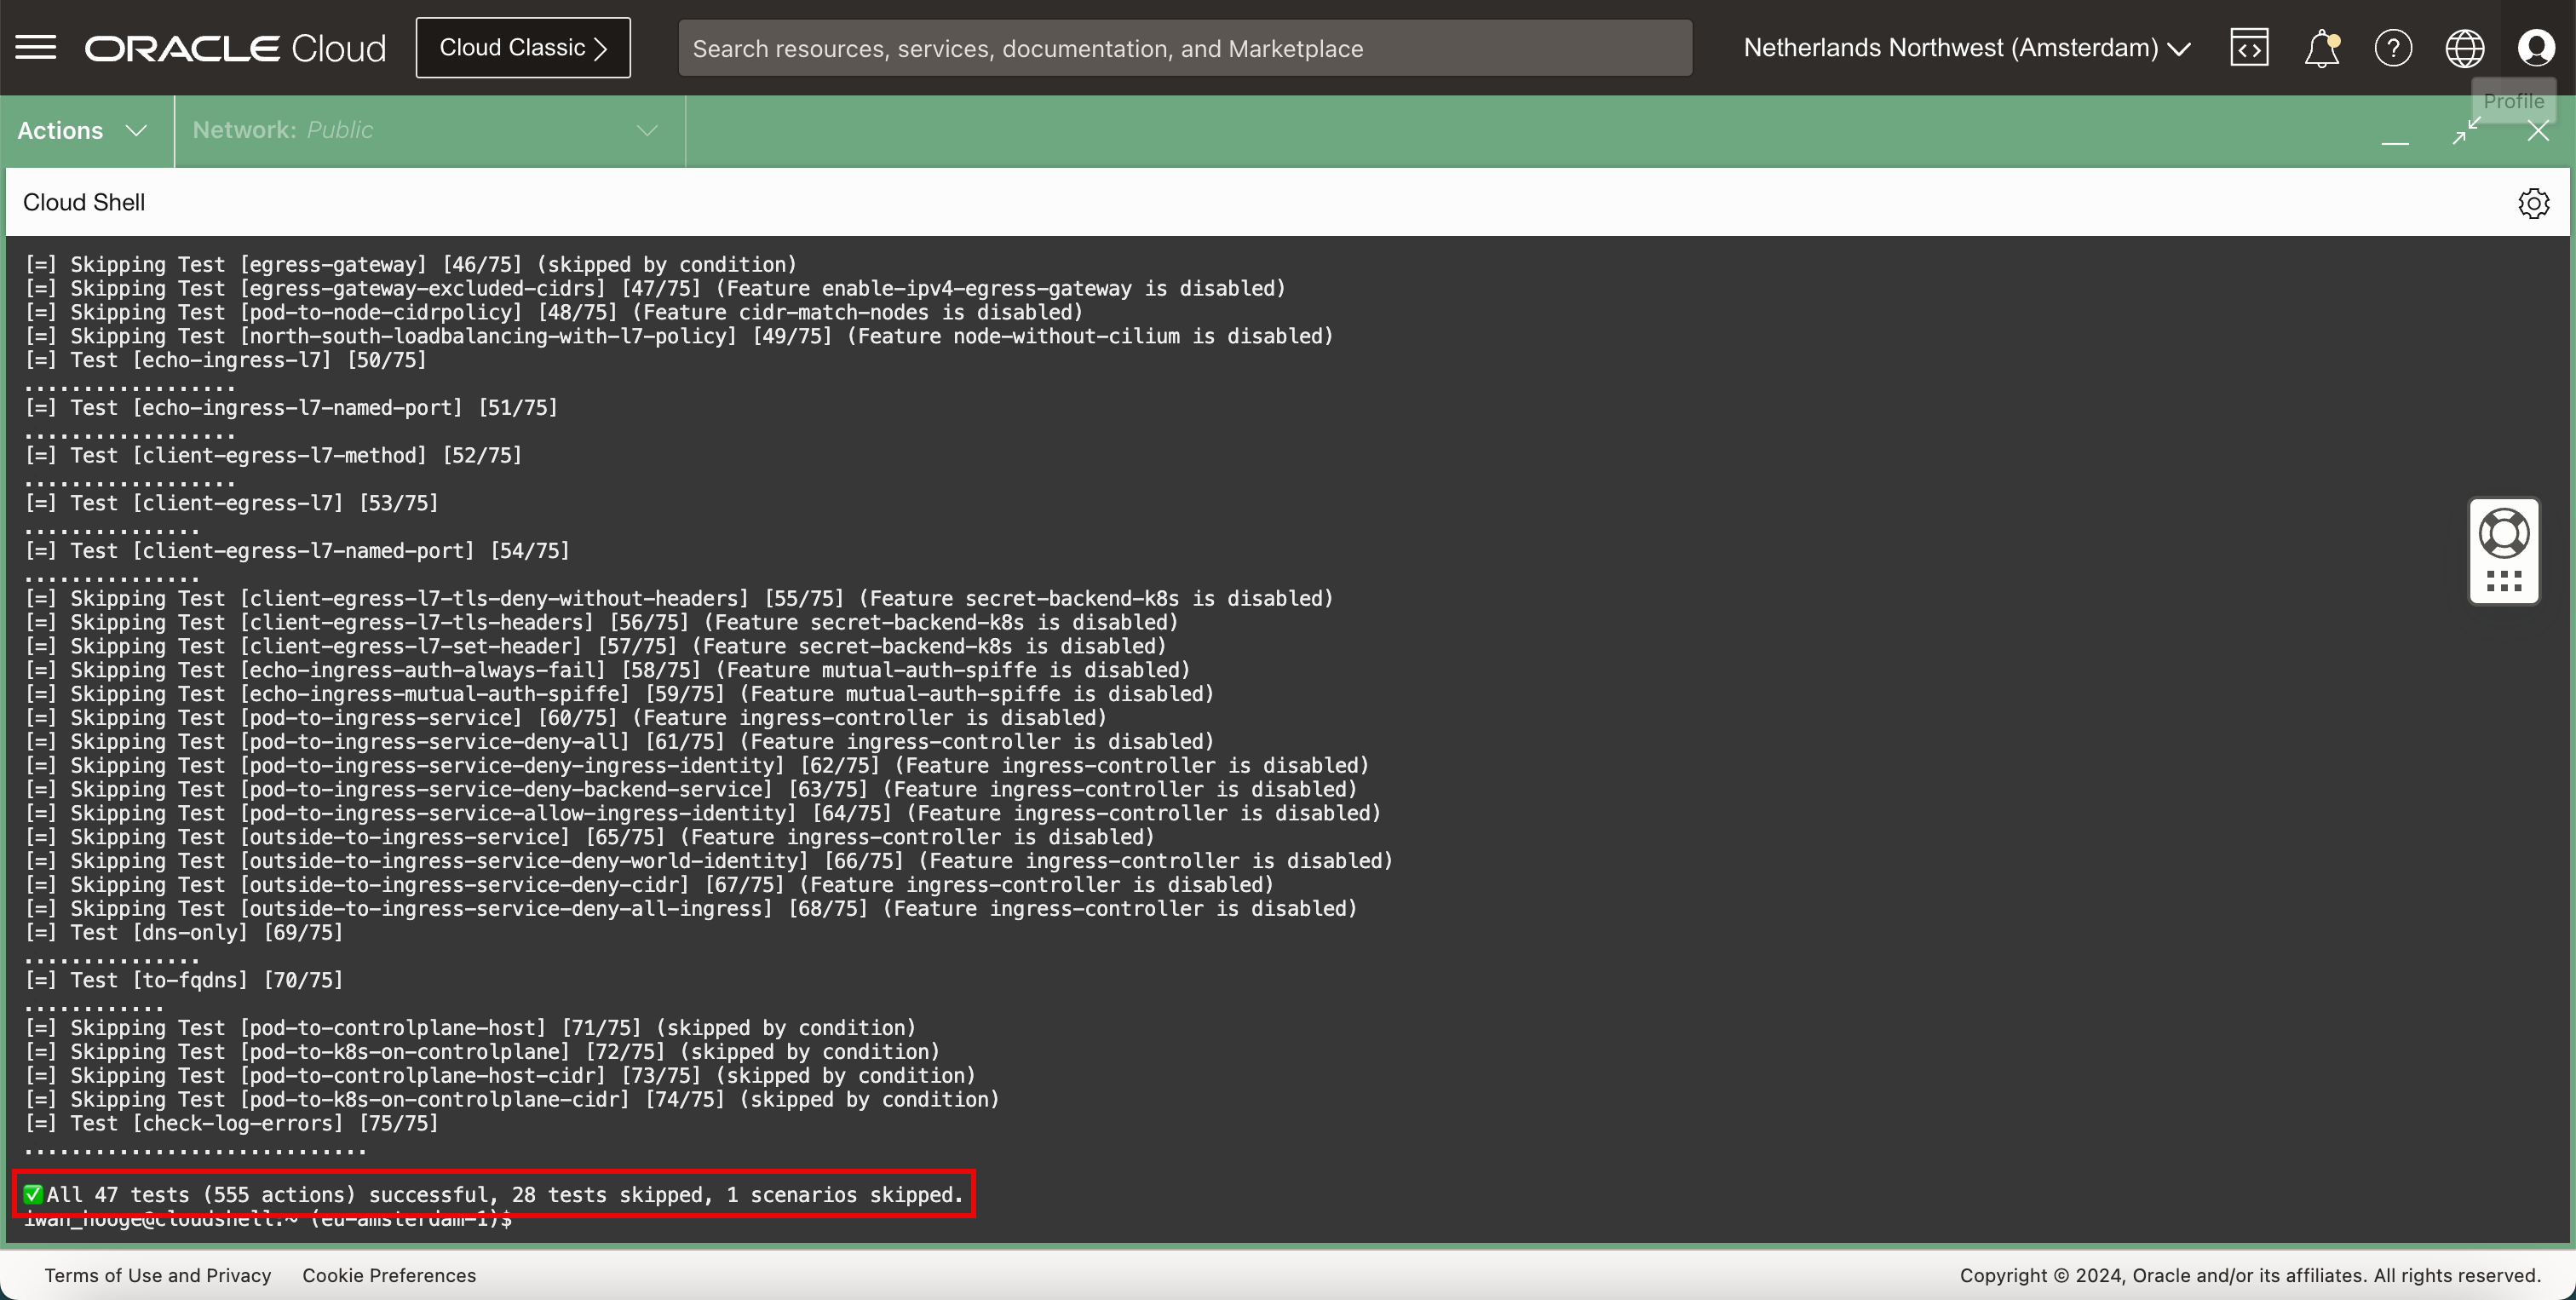Restore the Cloud Shell window size
2576x1300 pixels.
click(x=2467, y=131)
